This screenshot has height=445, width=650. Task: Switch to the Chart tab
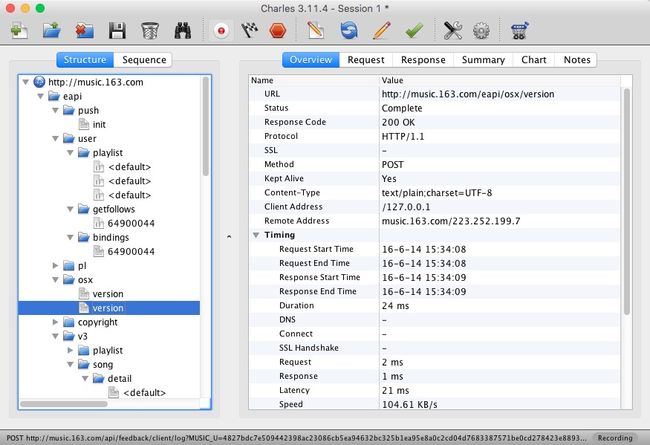(x=534, y=60)
